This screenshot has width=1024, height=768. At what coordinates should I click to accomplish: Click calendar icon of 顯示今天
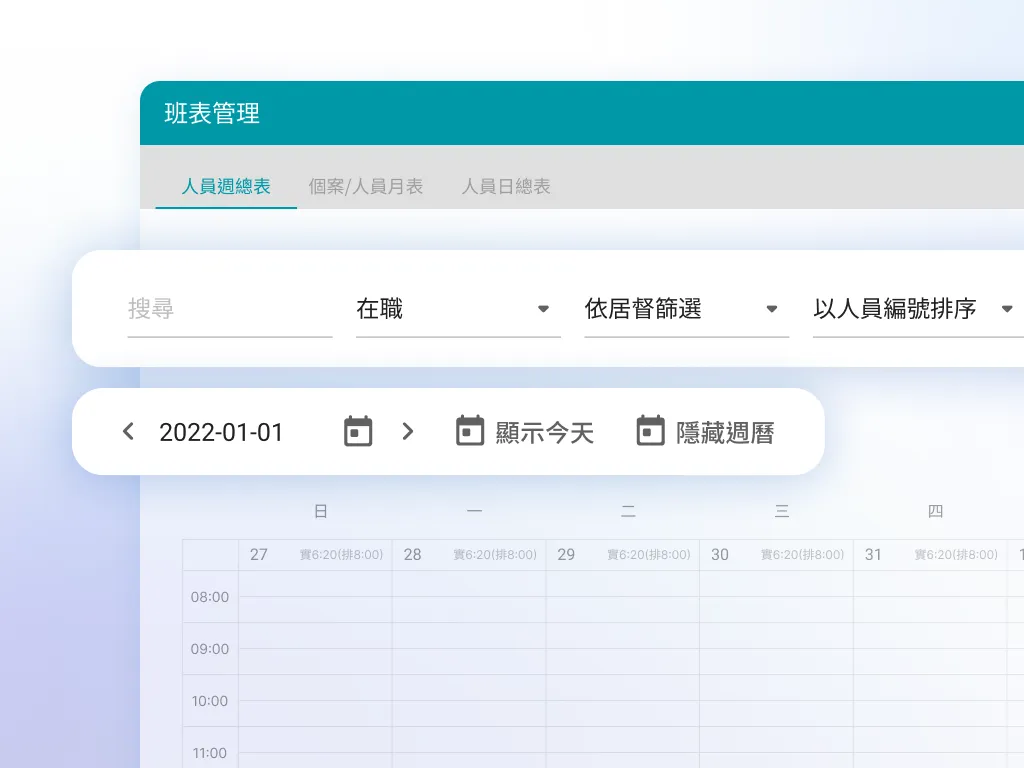(x=470, y=431)
